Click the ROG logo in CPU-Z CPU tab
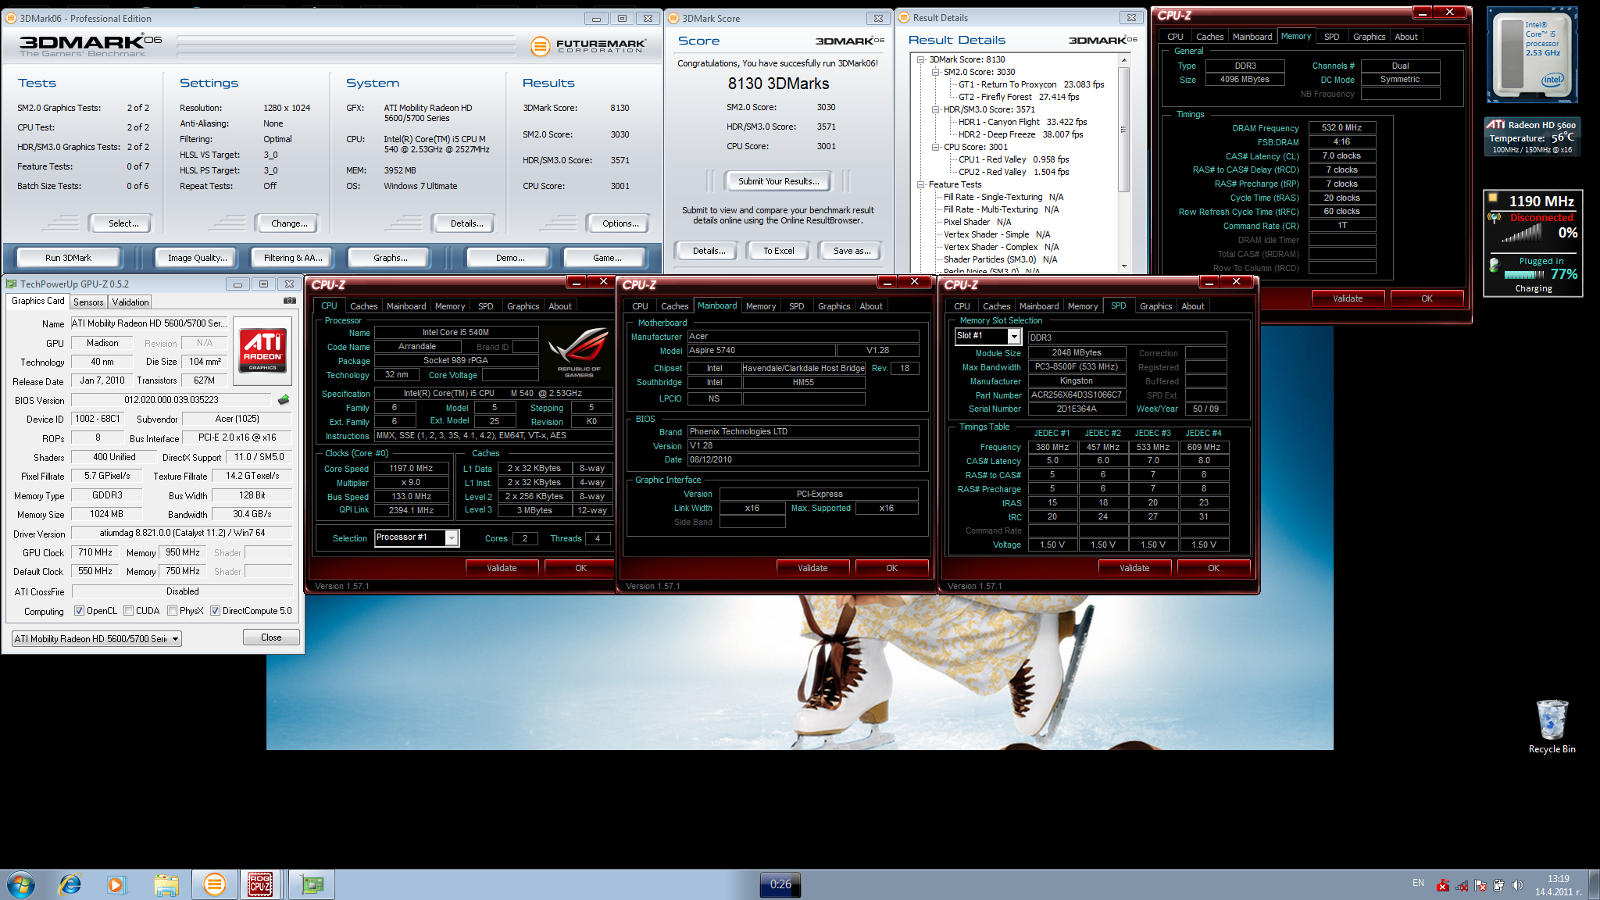 [578, 352]
